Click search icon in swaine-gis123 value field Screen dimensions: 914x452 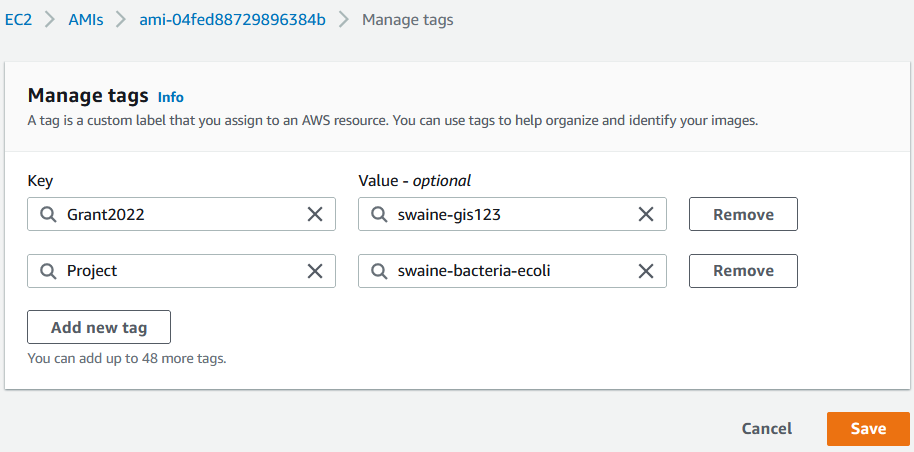coord(379,215)
